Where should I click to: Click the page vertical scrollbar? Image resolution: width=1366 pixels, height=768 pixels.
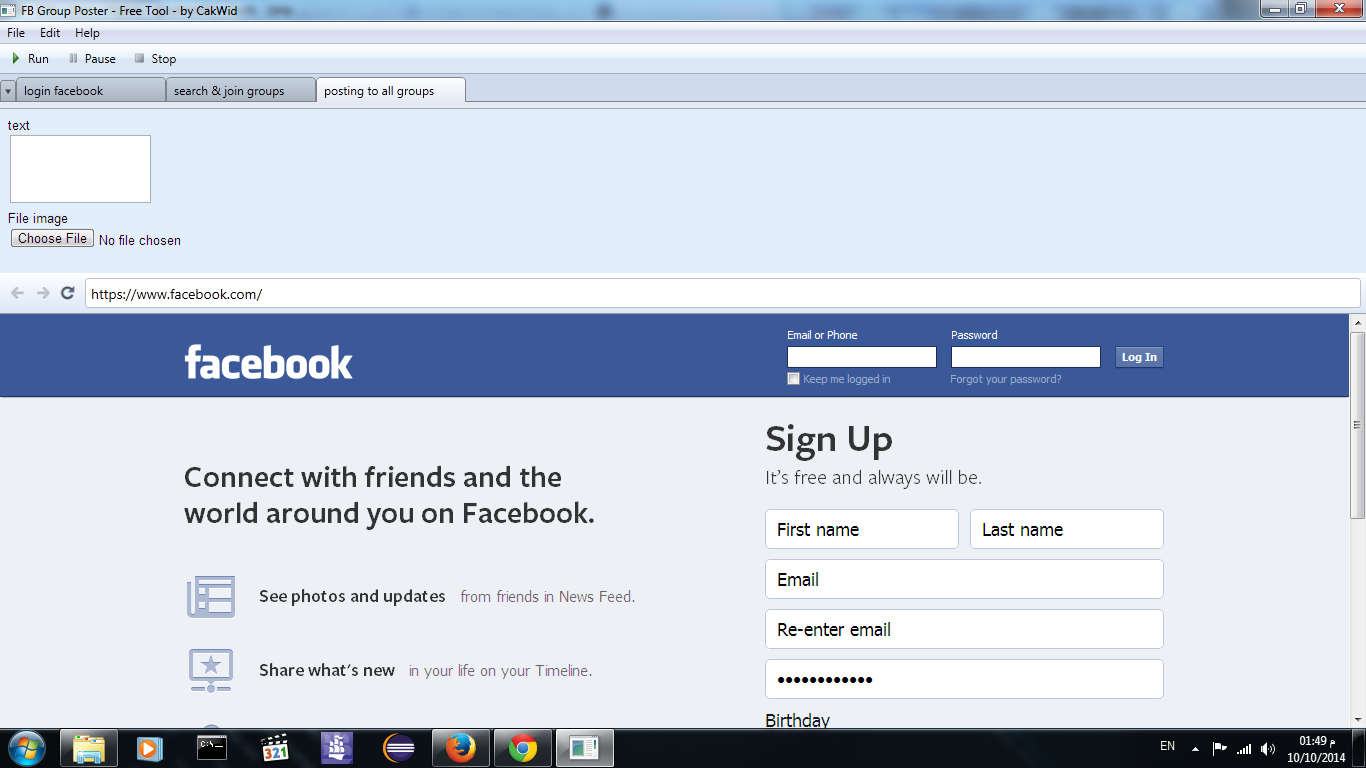tap(1357, 425)
